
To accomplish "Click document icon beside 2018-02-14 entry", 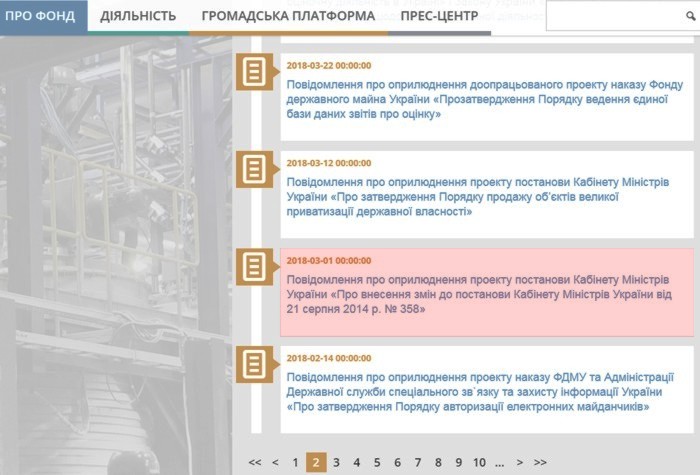I will (254, 364).
